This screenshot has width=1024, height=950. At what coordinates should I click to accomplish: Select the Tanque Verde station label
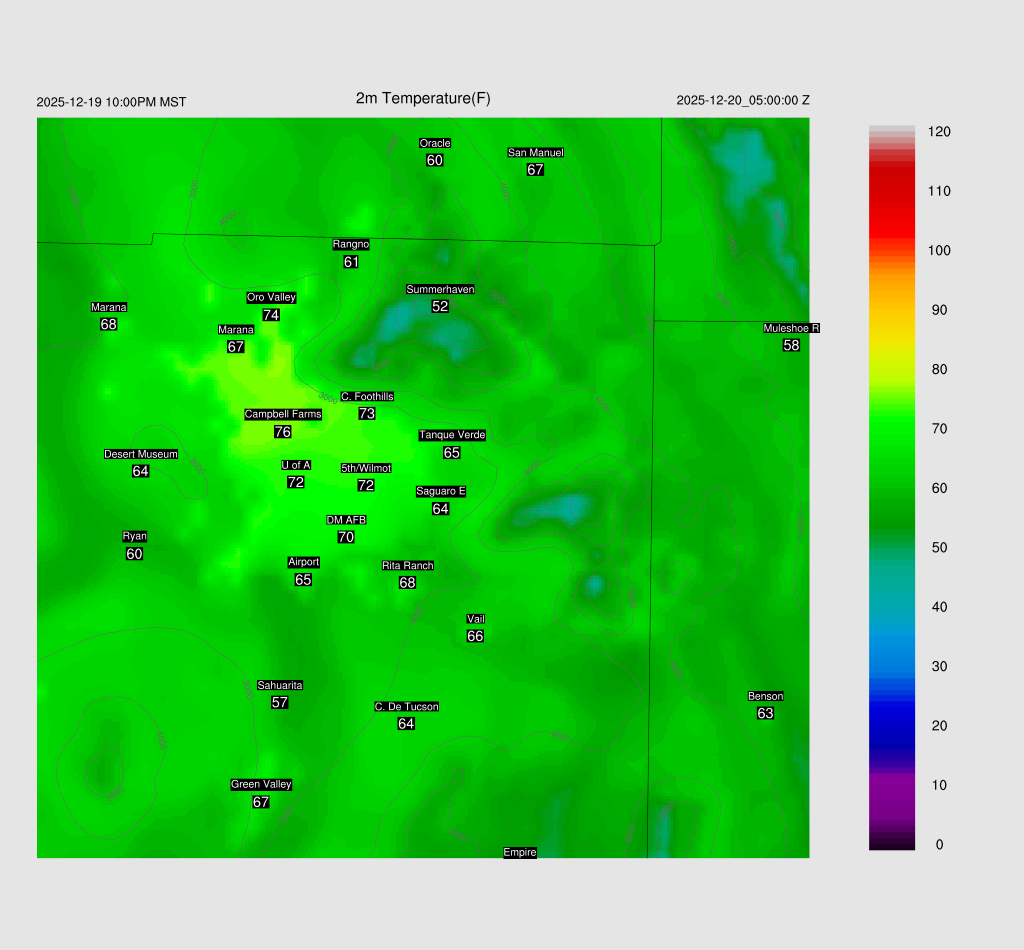point(452,435)
